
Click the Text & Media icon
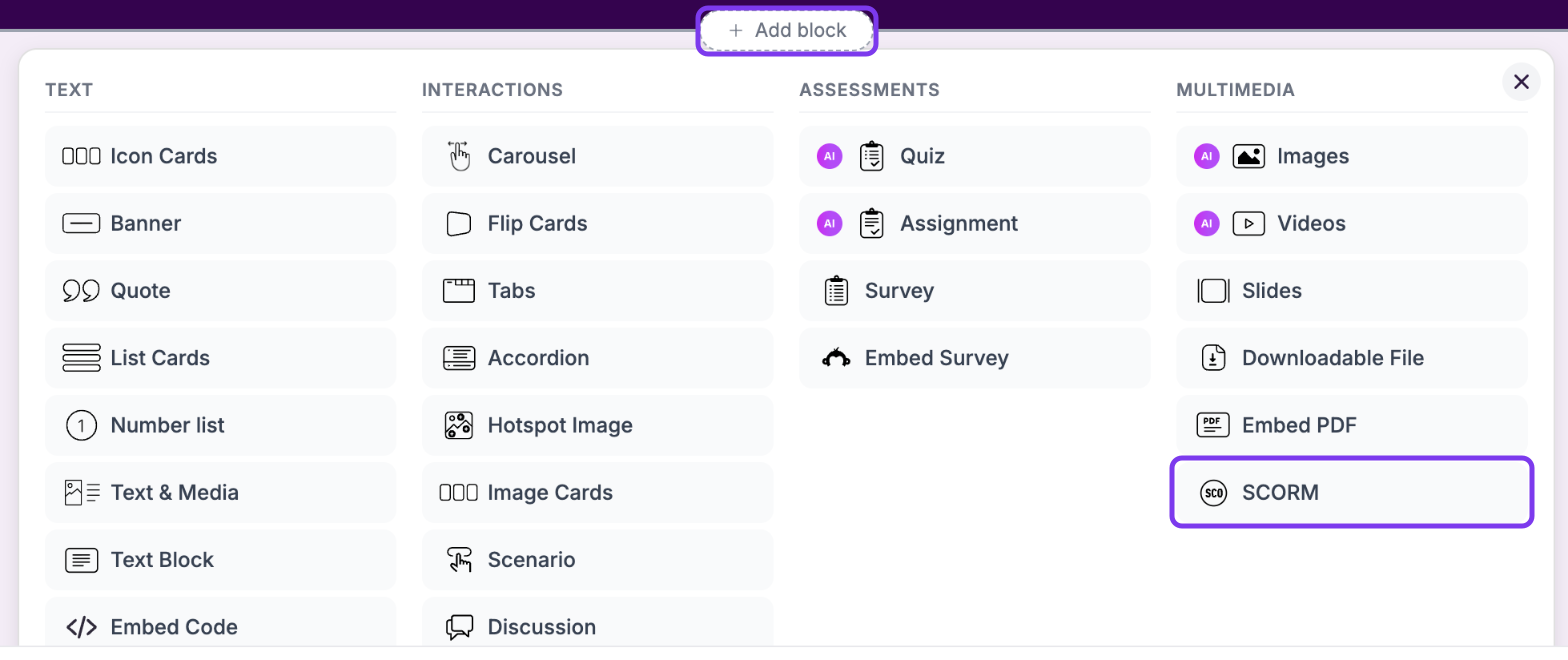(x=81, y=492)
